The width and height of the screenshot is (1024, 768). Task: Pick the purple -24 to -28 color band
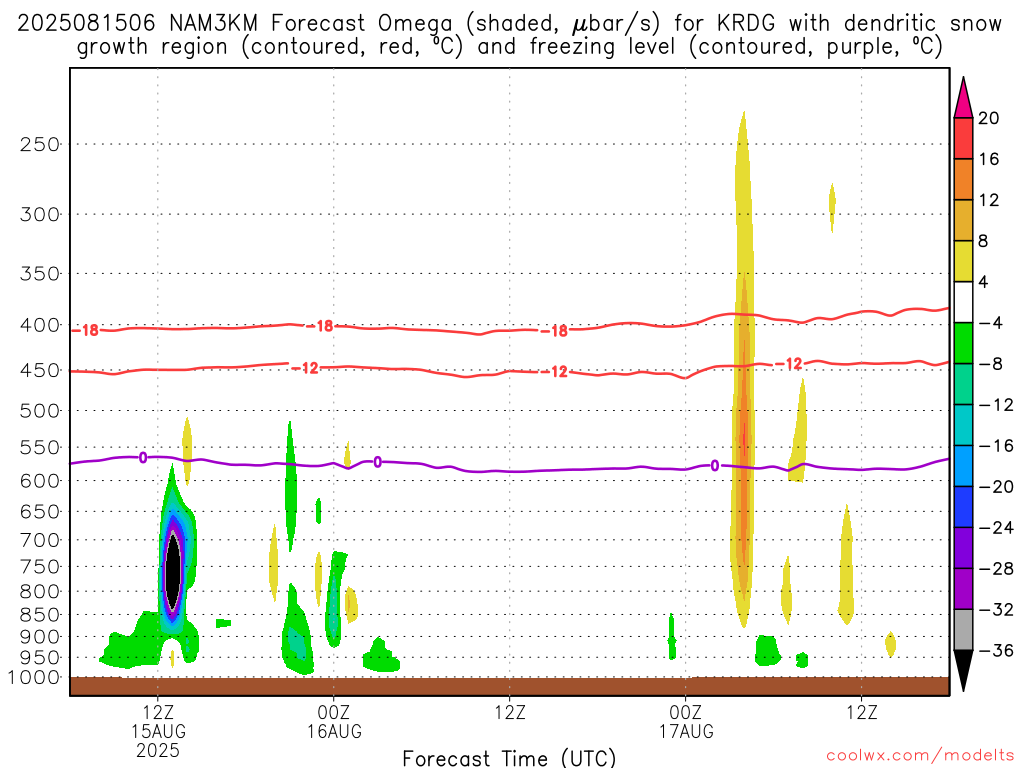(x=963, y=548)
